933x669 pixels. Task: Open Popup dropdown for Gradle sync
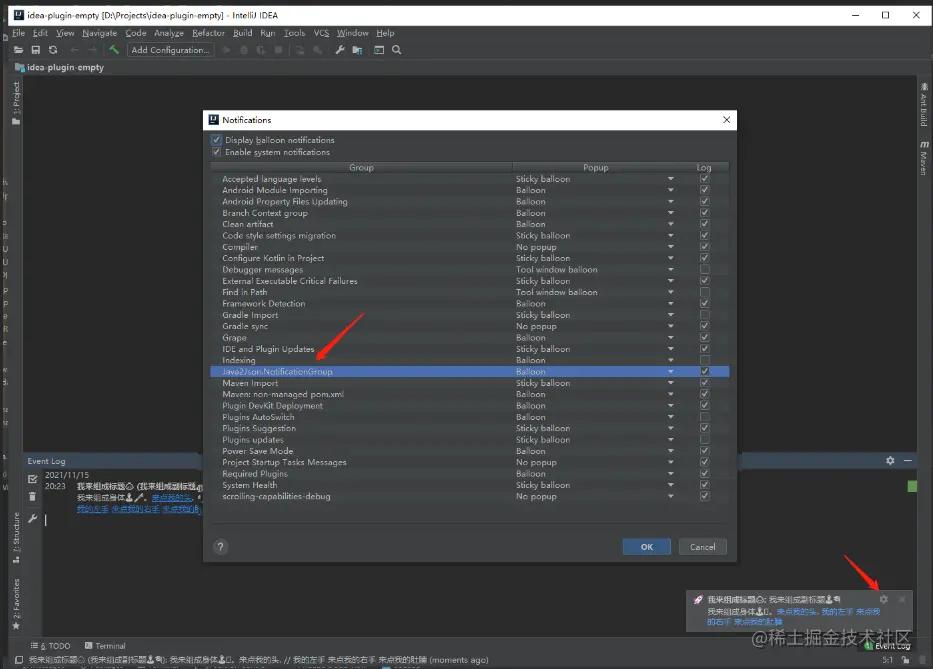(x=671, y=326)
